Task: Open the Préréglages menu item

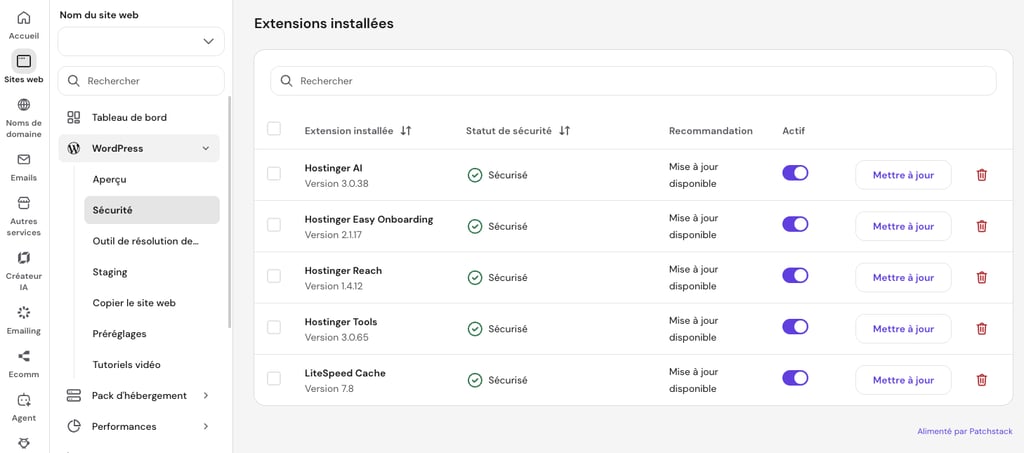Action: click(152, 334)
